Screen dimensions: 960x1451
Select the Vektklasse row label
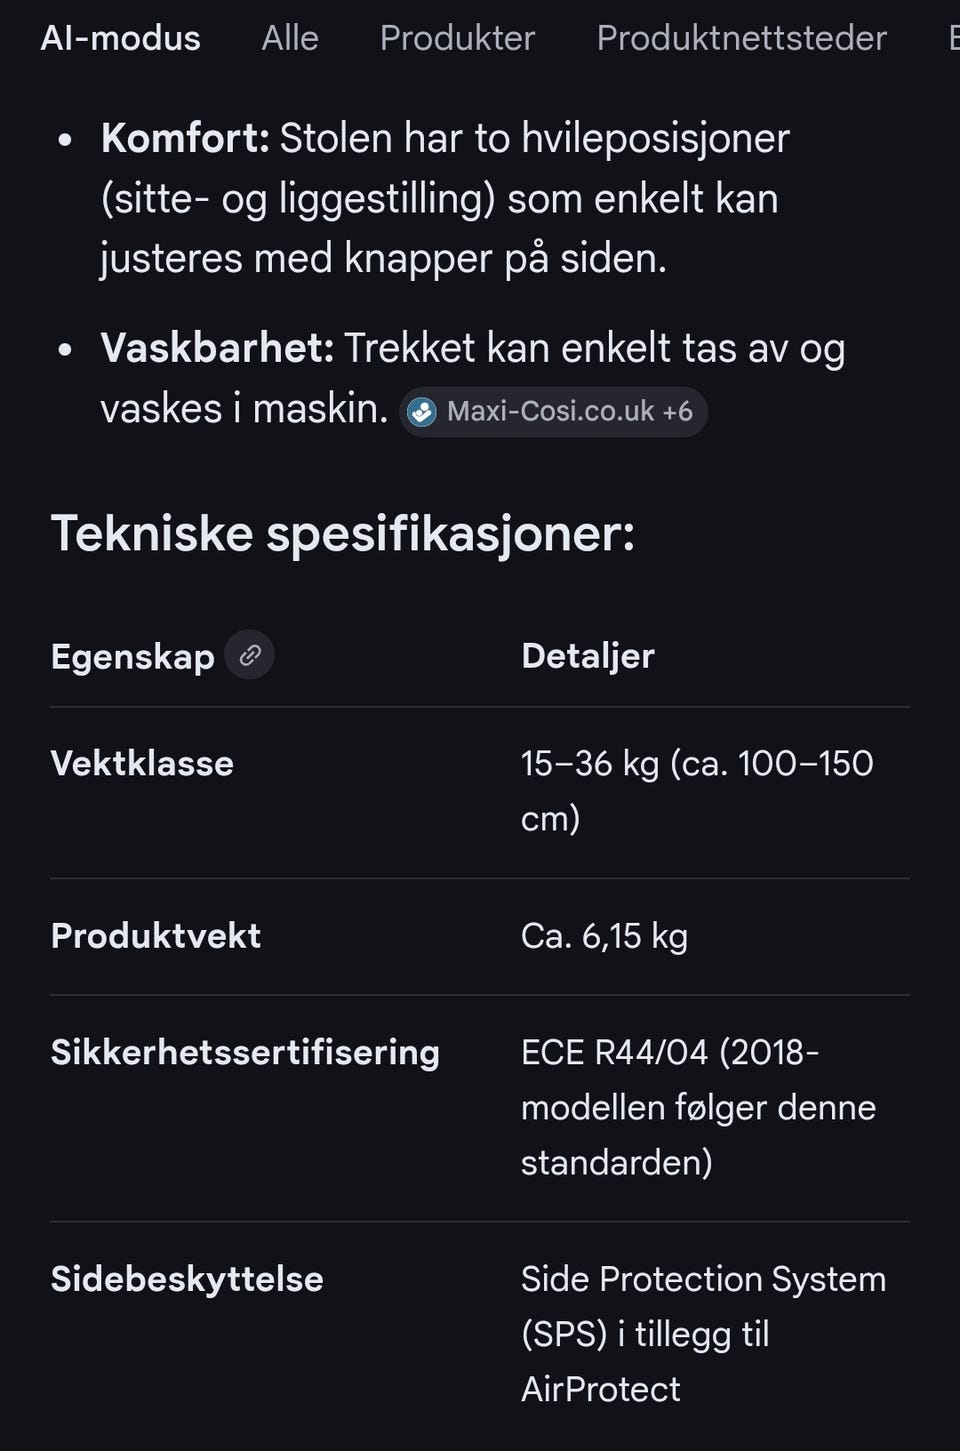[x=142, y=763]
